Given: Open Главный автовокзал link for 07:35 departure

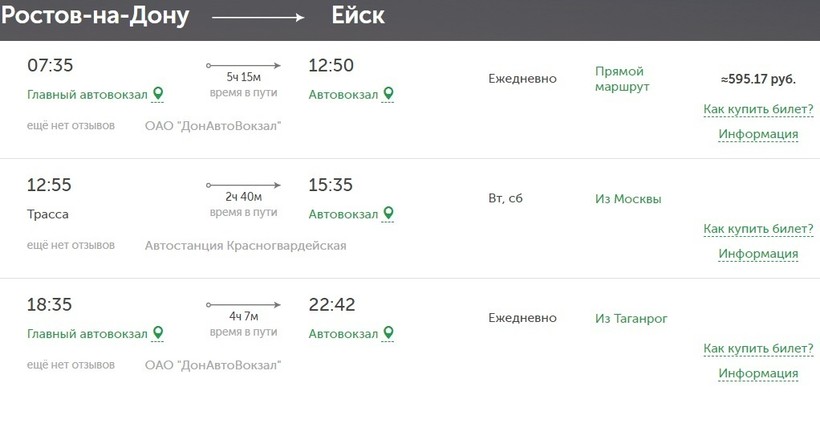Looking at the screenshot, I should (x=87, y=94).
